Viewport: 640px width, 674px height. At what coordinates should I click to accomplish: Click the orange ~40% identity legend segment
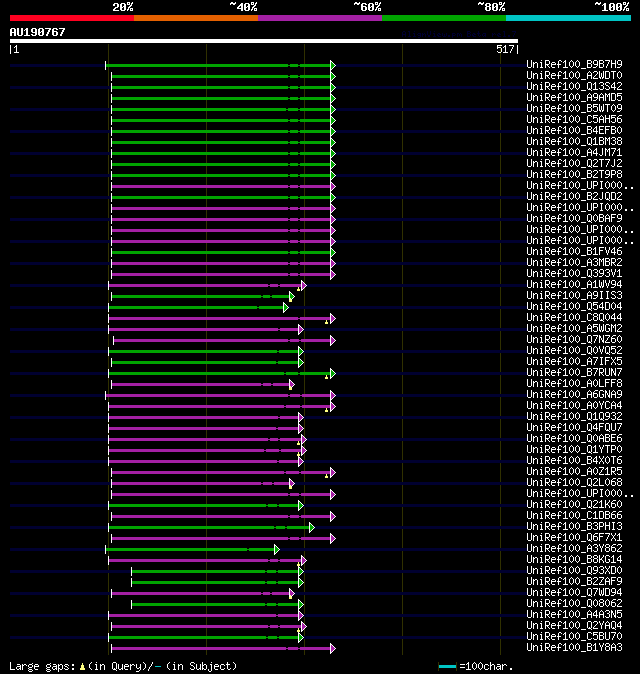(196, 18)
